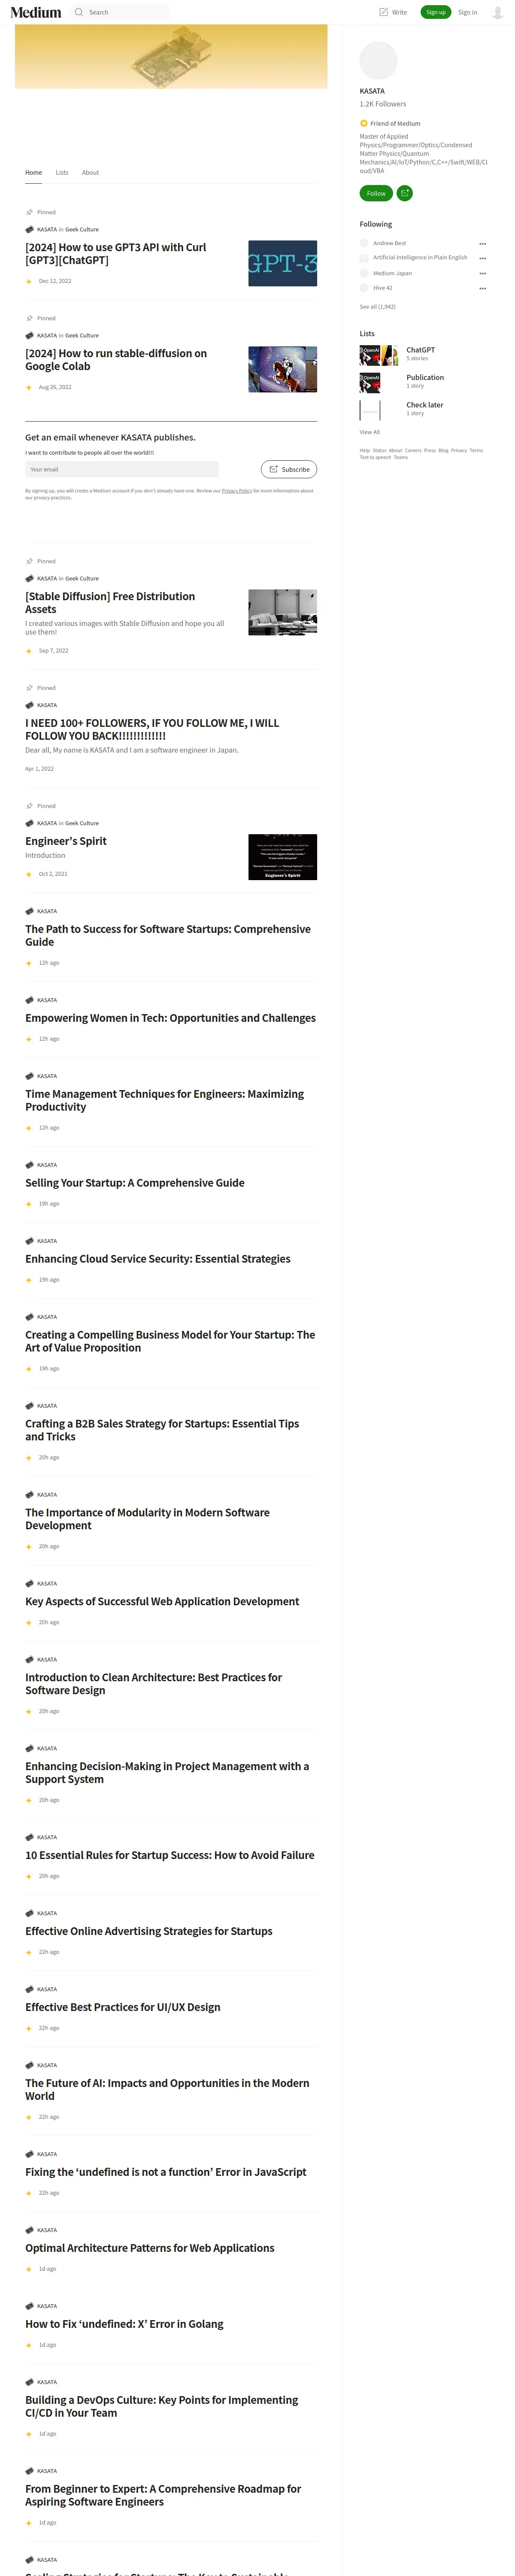Screen dimensions: 515x2576
Task: Click the Sign up button
Action: (x=436, y=12)
